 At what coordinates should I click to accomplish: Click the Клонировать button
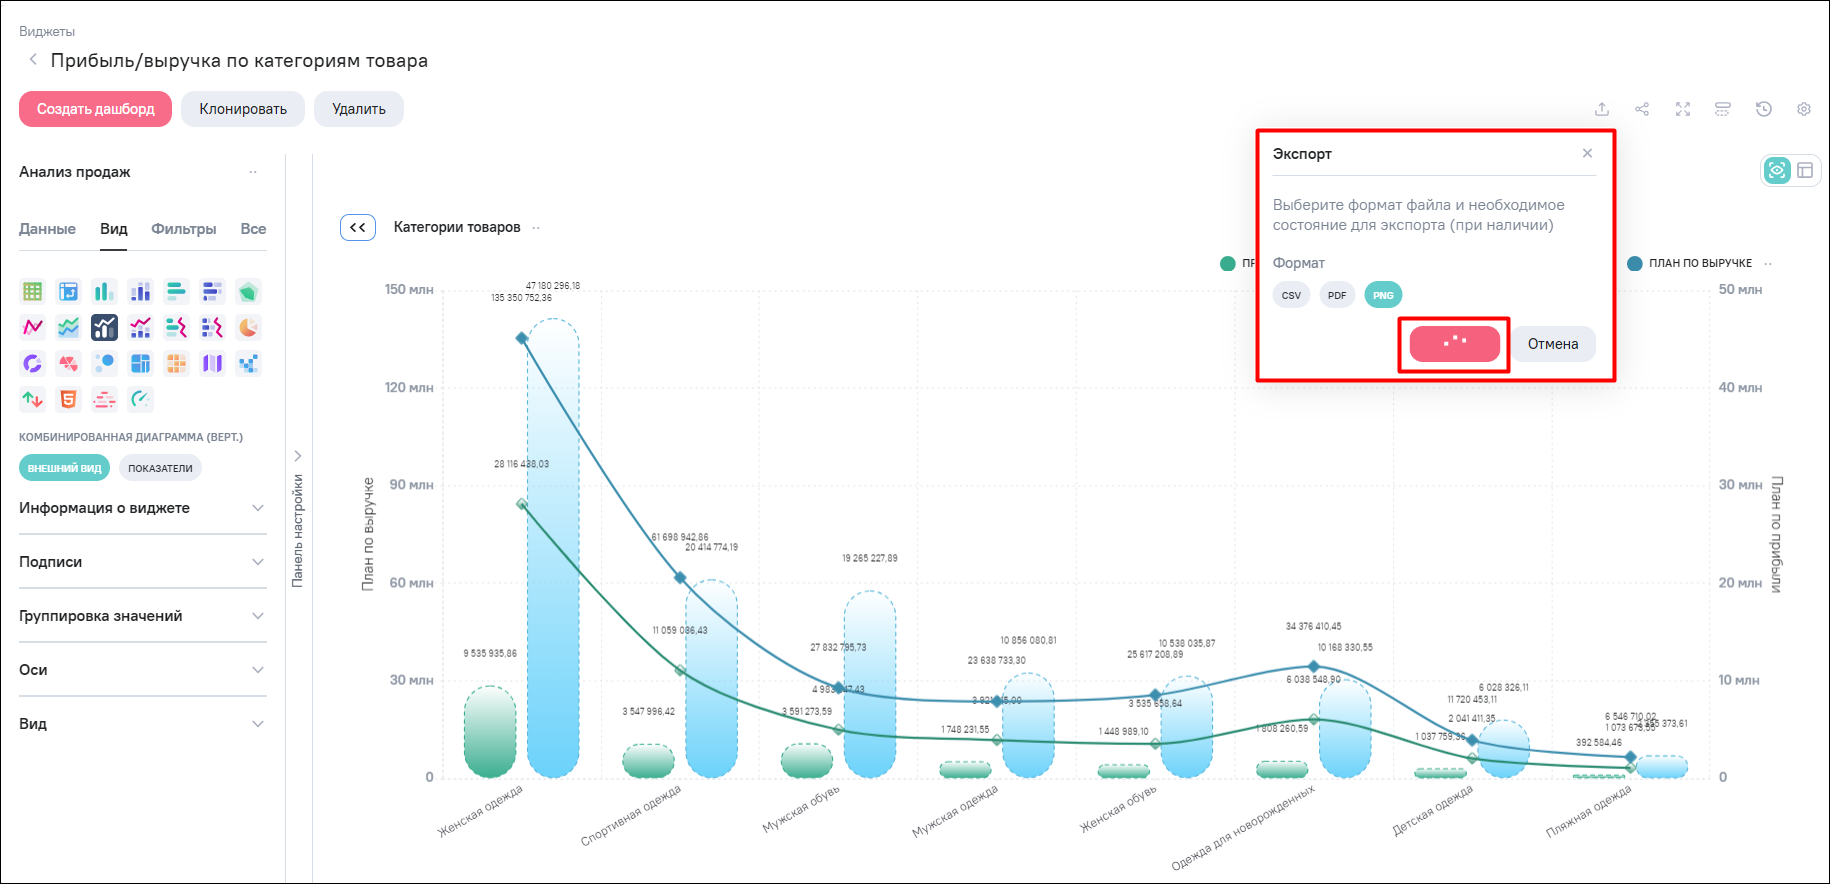pos(243,109)
